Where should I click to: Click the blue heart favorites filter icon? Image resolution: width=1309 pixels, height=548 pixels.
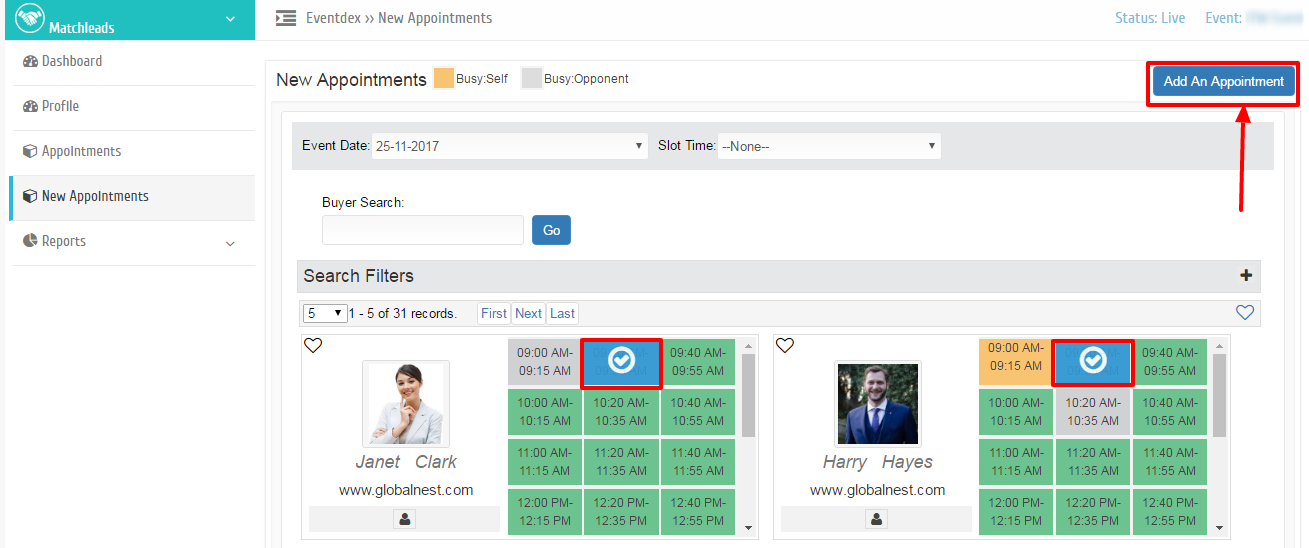(x=1244, y=313)
